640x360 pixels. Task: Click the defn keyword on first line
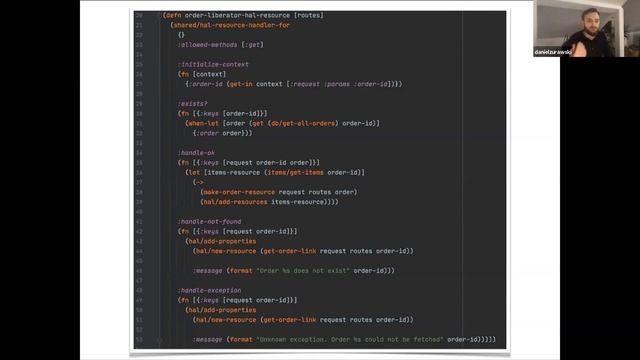click(x=173, y=15)
